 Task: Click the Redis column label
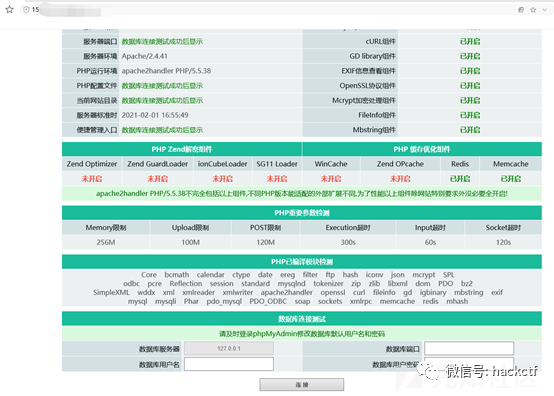[x=460, y=164]
